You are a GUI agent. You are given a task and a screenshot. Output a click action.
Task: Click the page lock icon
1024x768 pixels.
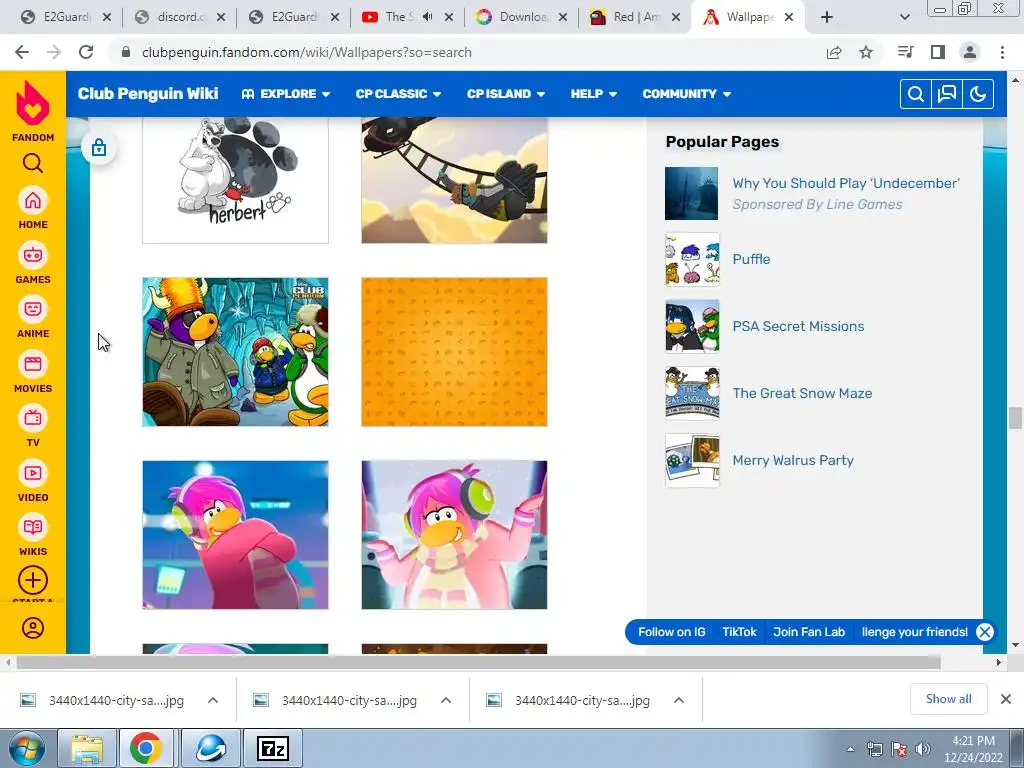(x=99, y=148)
